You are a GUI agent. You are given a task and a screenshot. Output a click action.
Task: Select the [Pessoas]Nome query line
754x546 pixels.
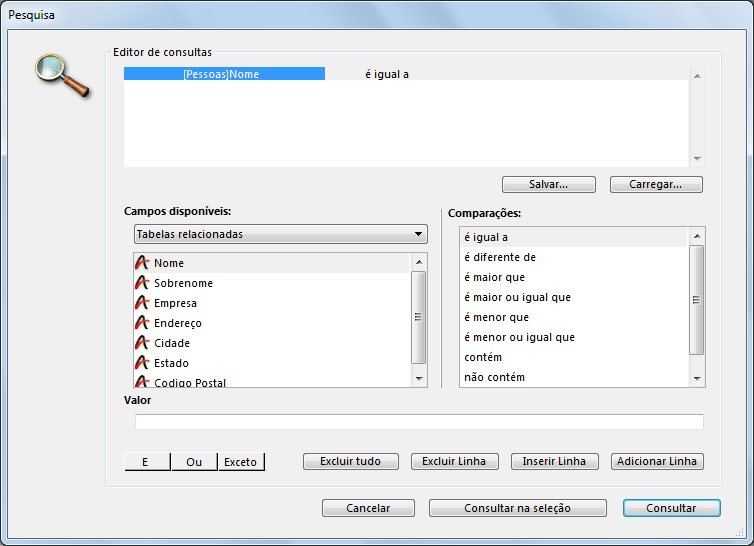coord(224,74)
